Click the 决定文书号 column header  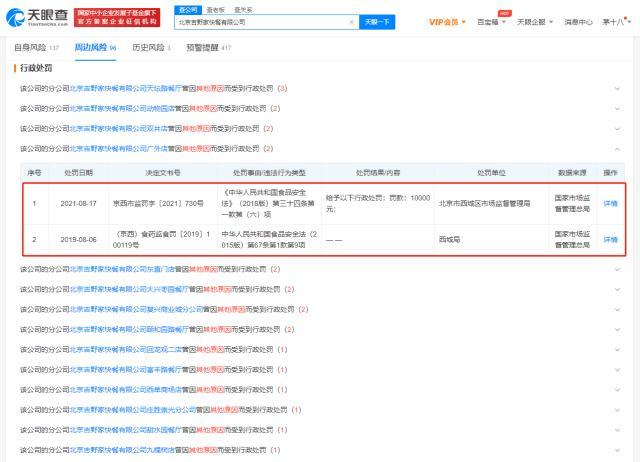click(163, 173)
